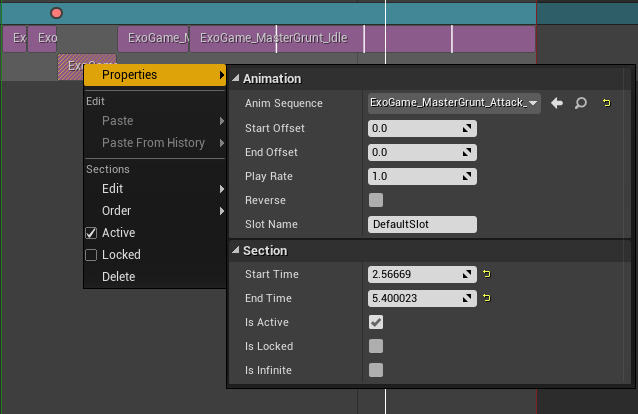Collapse the Animation category

coord(235,78)
